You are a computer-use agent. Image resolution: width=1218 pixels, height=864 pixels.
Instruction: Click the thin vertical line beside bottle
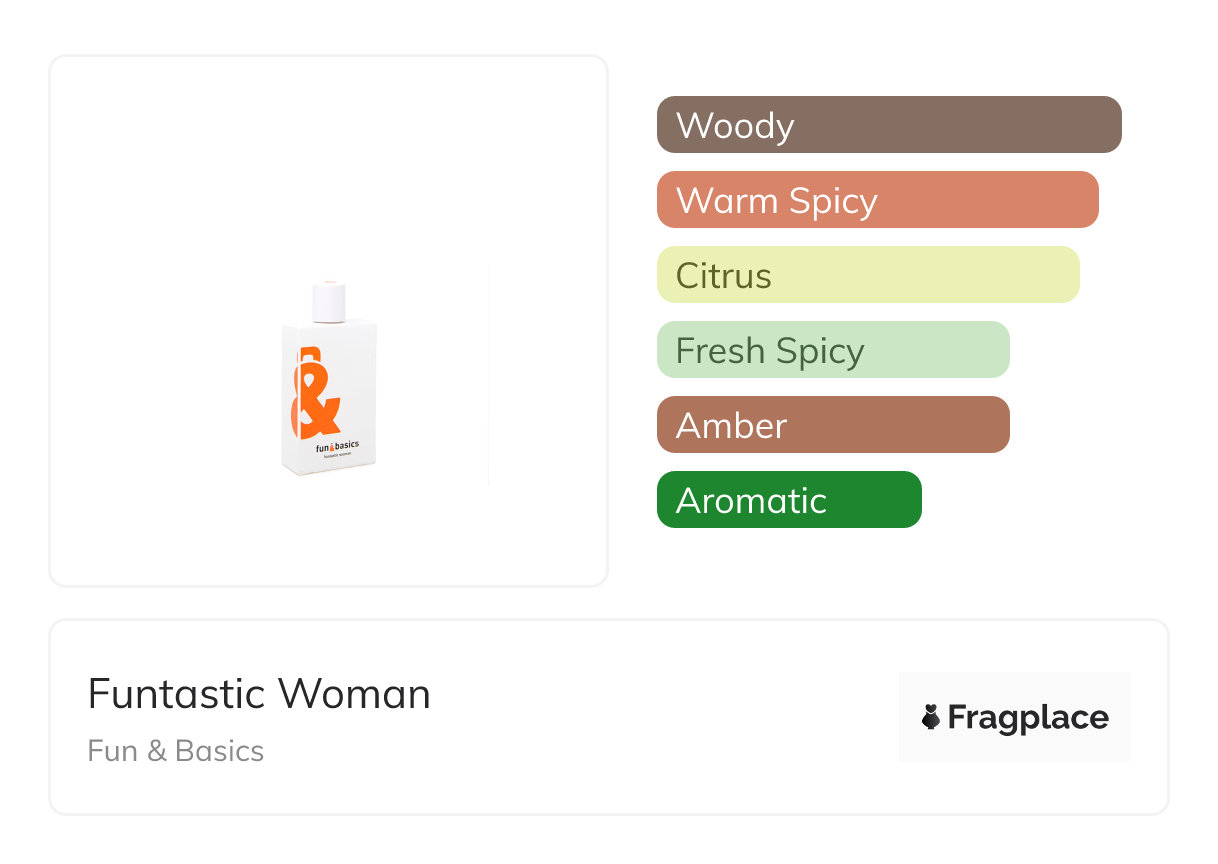[489, 376]
